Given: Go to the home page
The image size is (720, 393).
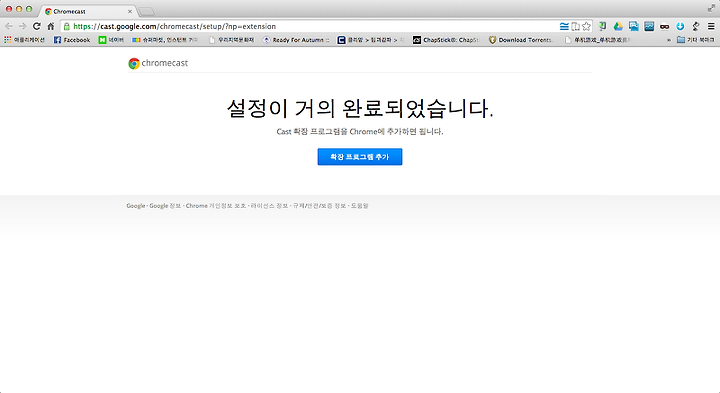Looking at the screenshot, I should [x=51, y=26].
